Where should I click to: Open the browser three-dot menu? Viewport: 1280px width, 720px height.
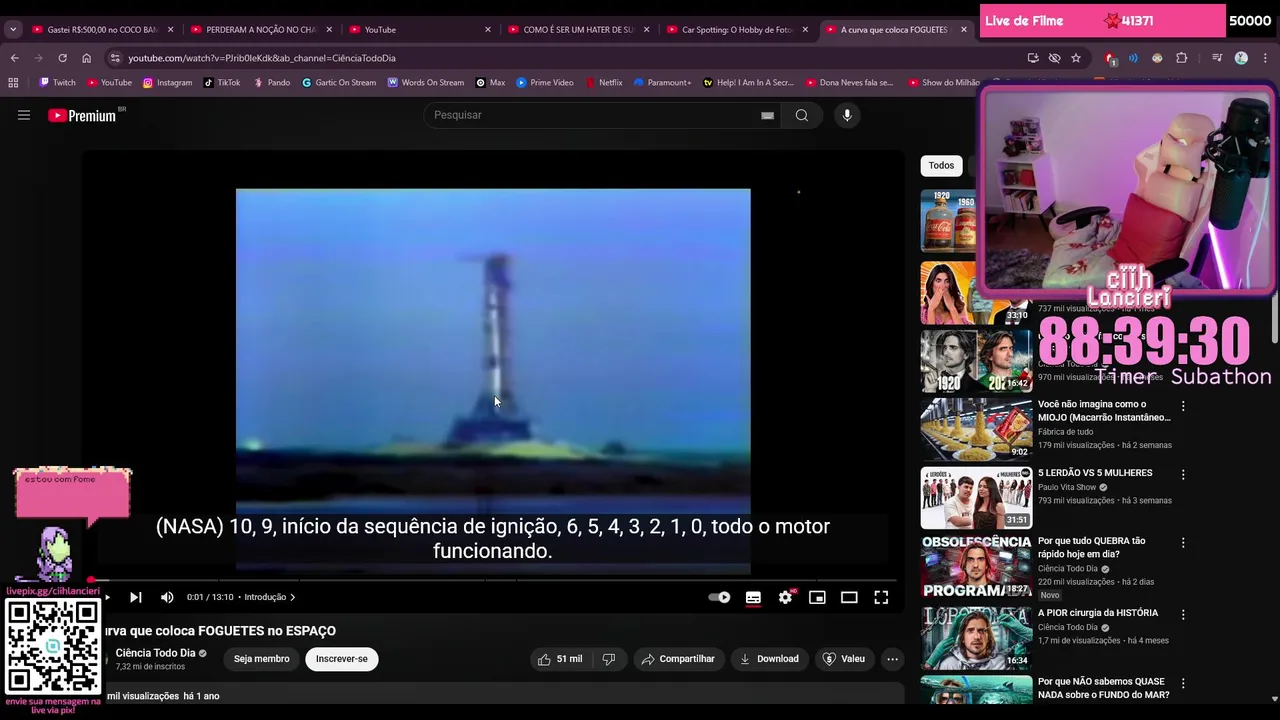pos(1265,58)
